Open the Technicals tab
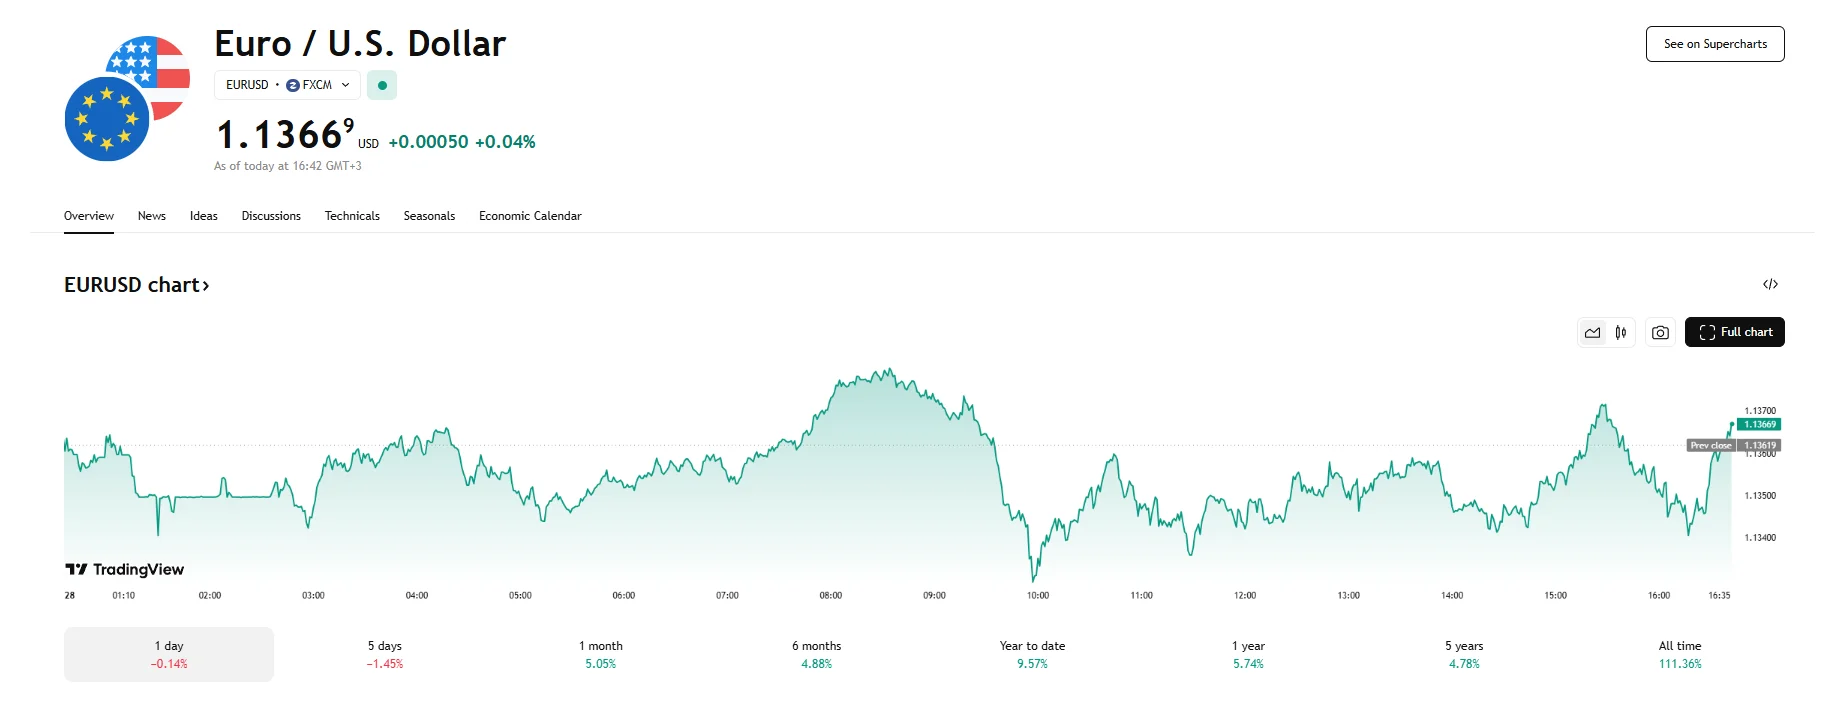1845x719 pixels. tap(352, 216)
